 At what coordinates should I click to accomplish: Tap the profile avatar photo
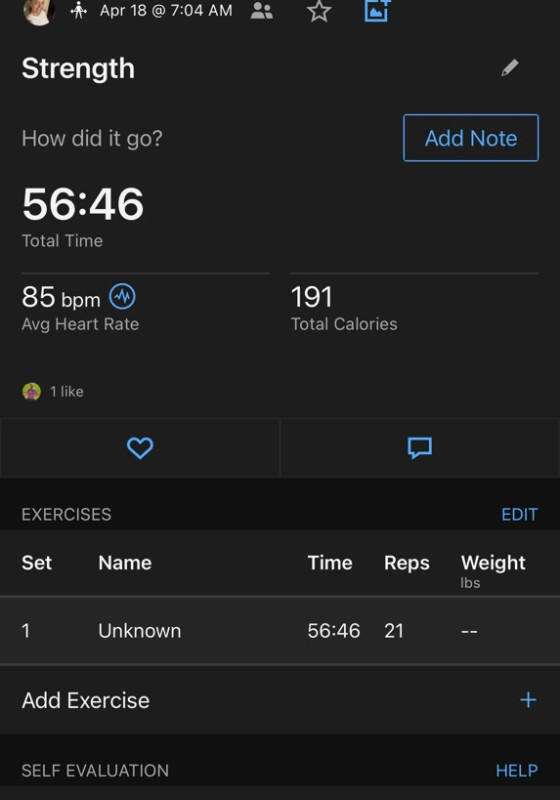[x=39, y=10]
